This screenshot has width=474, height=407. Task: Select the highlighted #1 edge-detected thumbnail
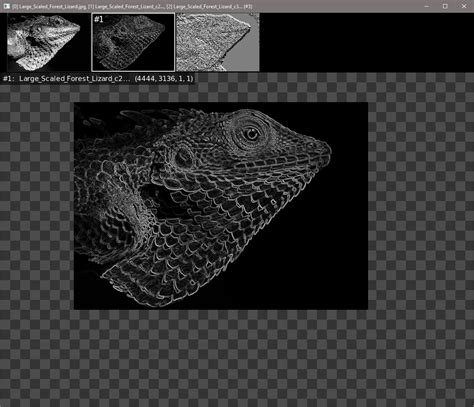(133, 42)
